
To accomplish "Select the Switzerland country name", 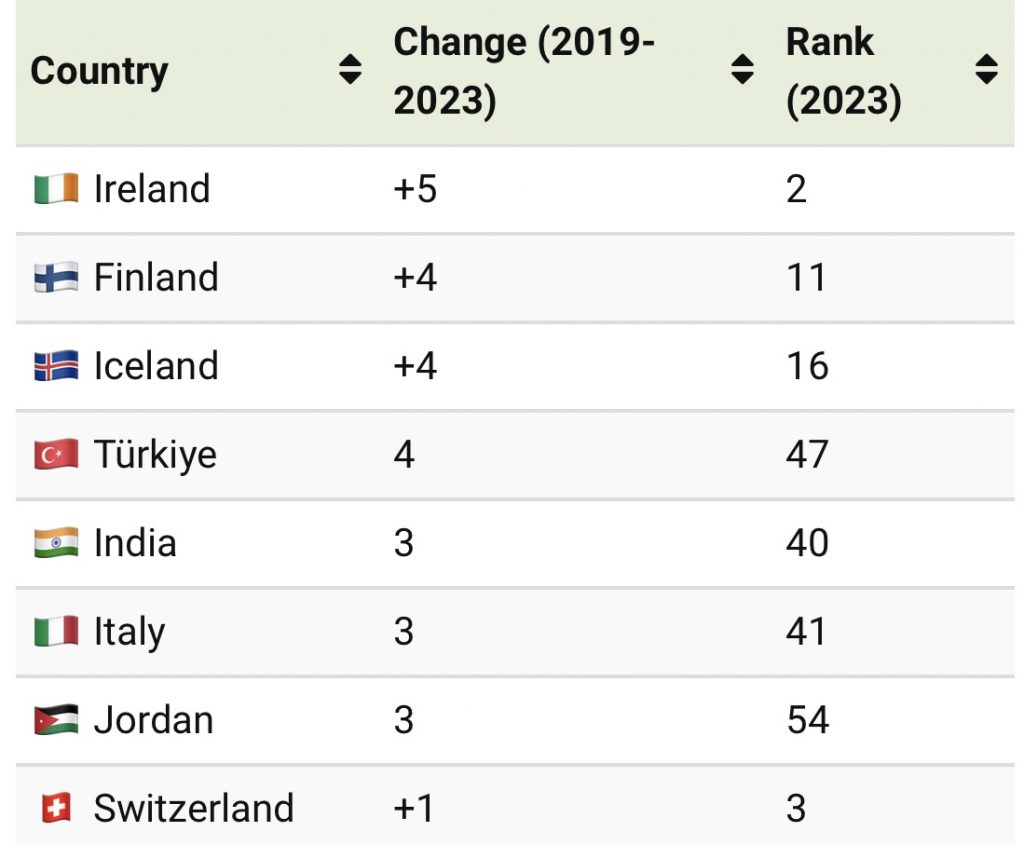I will [x=194, y=808].
